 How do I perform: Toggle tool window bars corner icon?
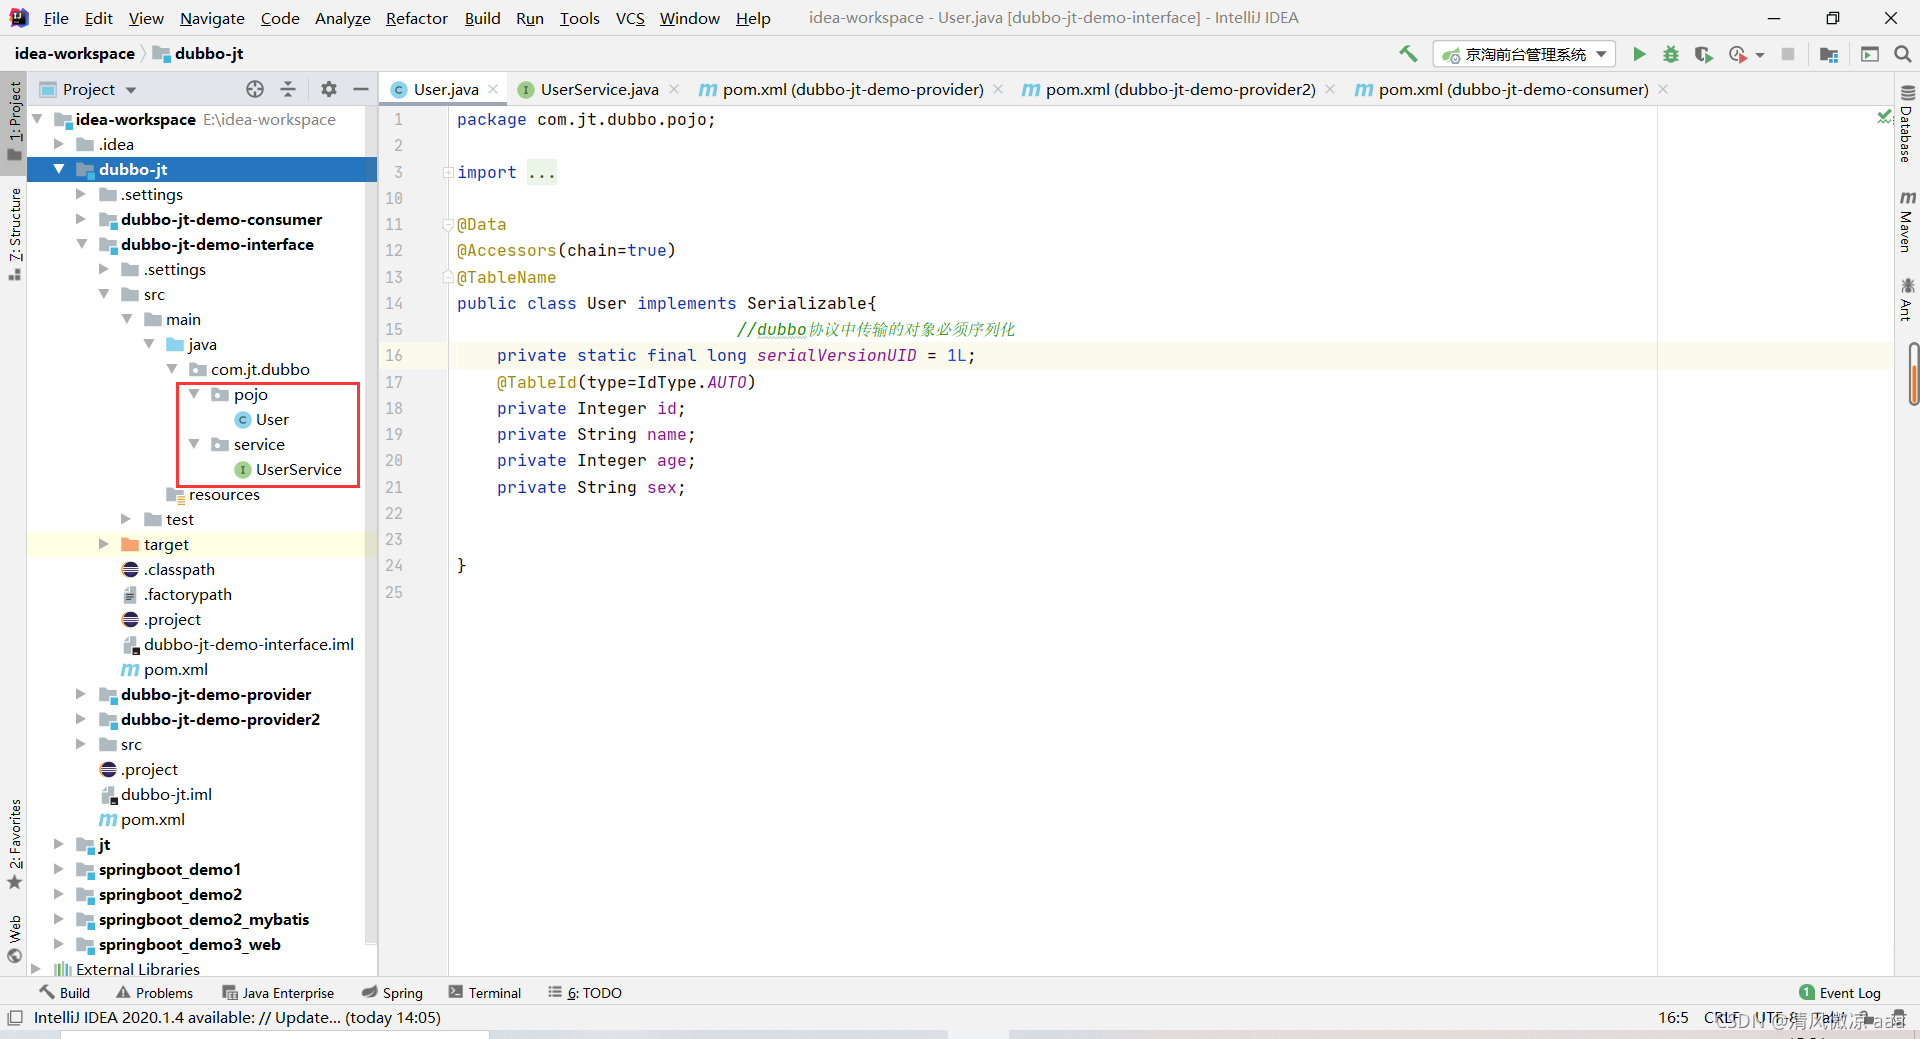click(14, 1018)
